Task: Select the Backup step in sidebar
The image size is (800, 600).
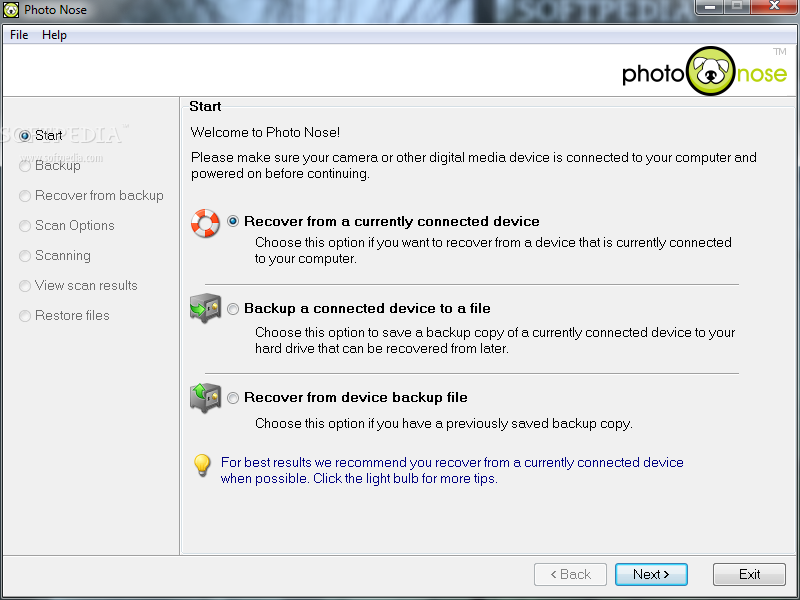Action: click(x=50, y=166)
